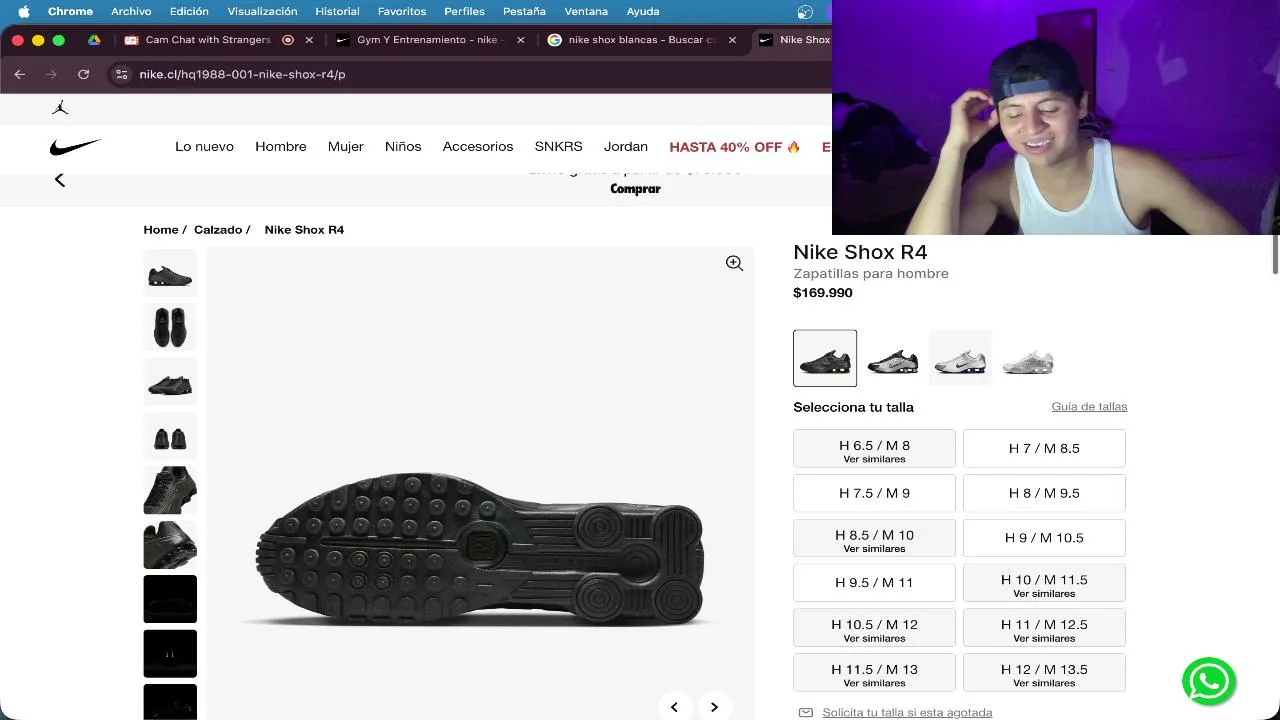
Task: Click Solicita tu talla si esta agotada
Action: tap(907, 712)
